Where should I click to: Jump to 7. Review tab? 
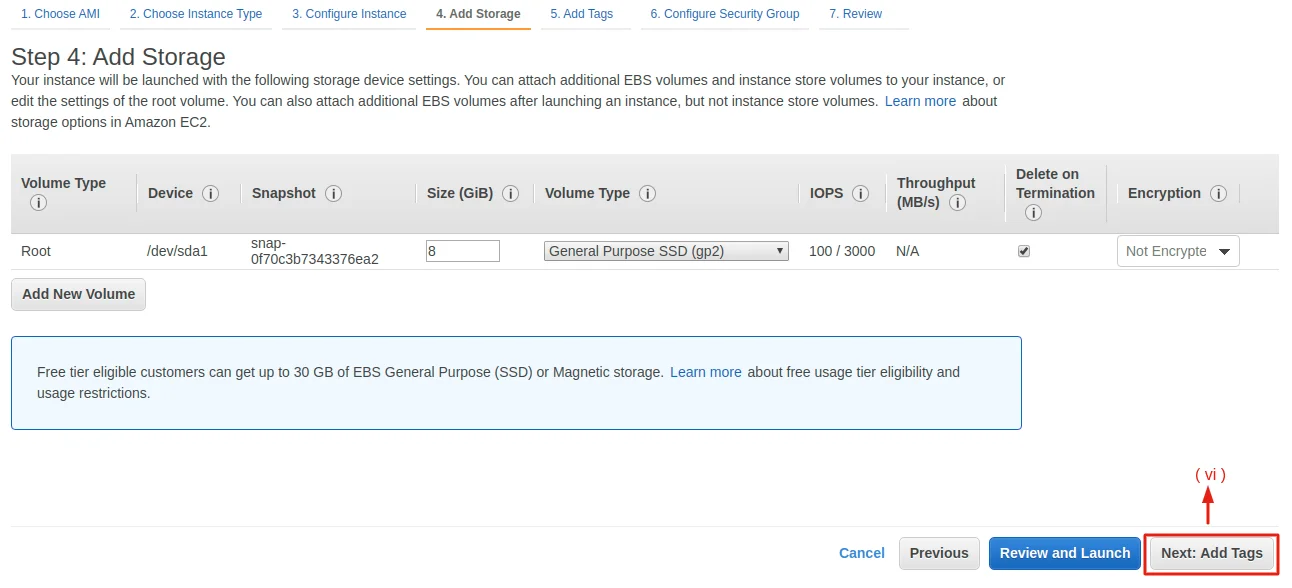point(855,14)
